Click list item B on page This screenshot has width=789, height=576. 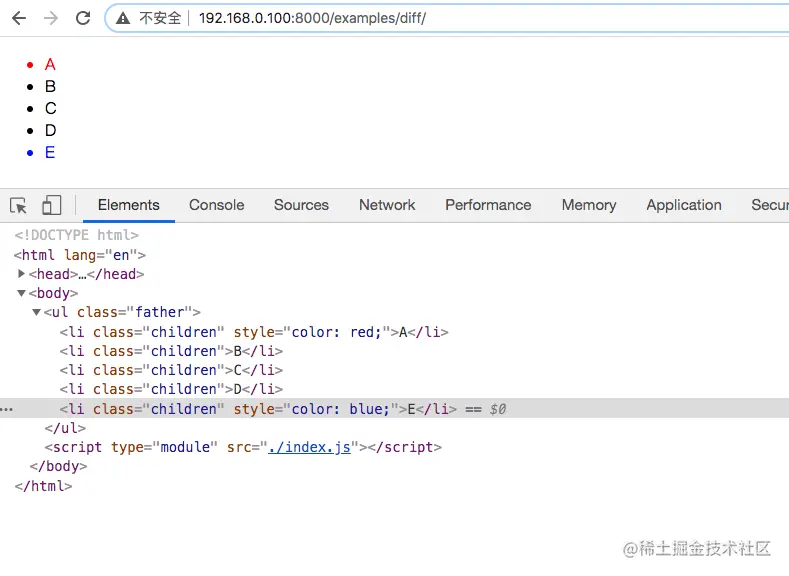tap(50, 87)
